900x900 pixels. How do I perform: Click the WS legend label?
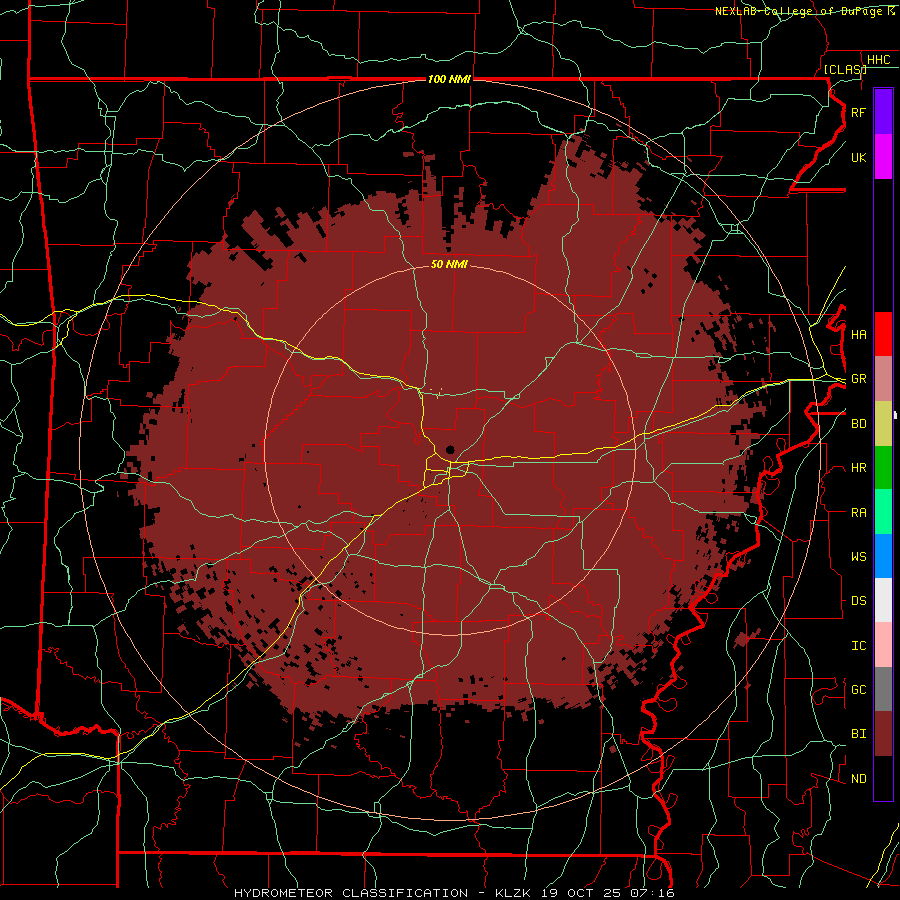(x=858, y=557)
